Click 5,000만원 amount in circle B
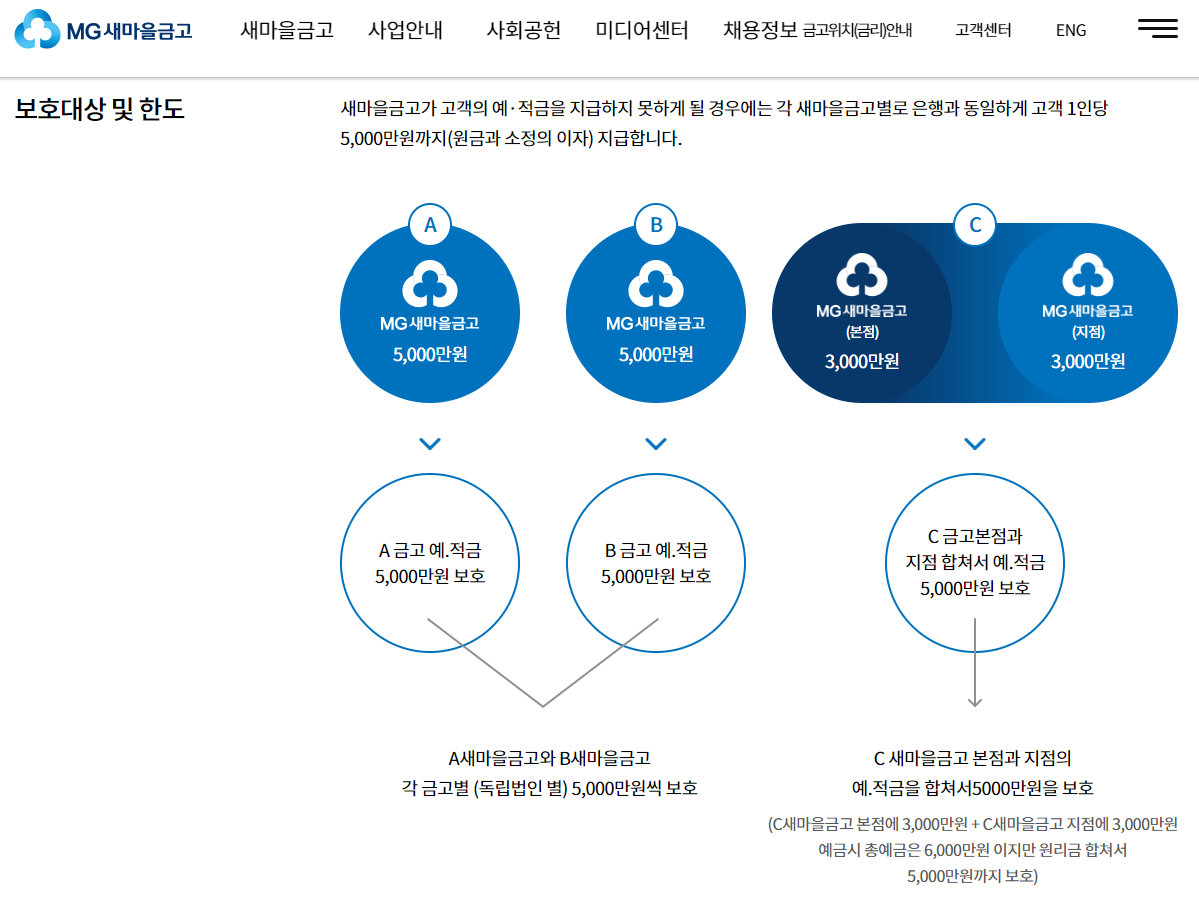 coord(656,355)
